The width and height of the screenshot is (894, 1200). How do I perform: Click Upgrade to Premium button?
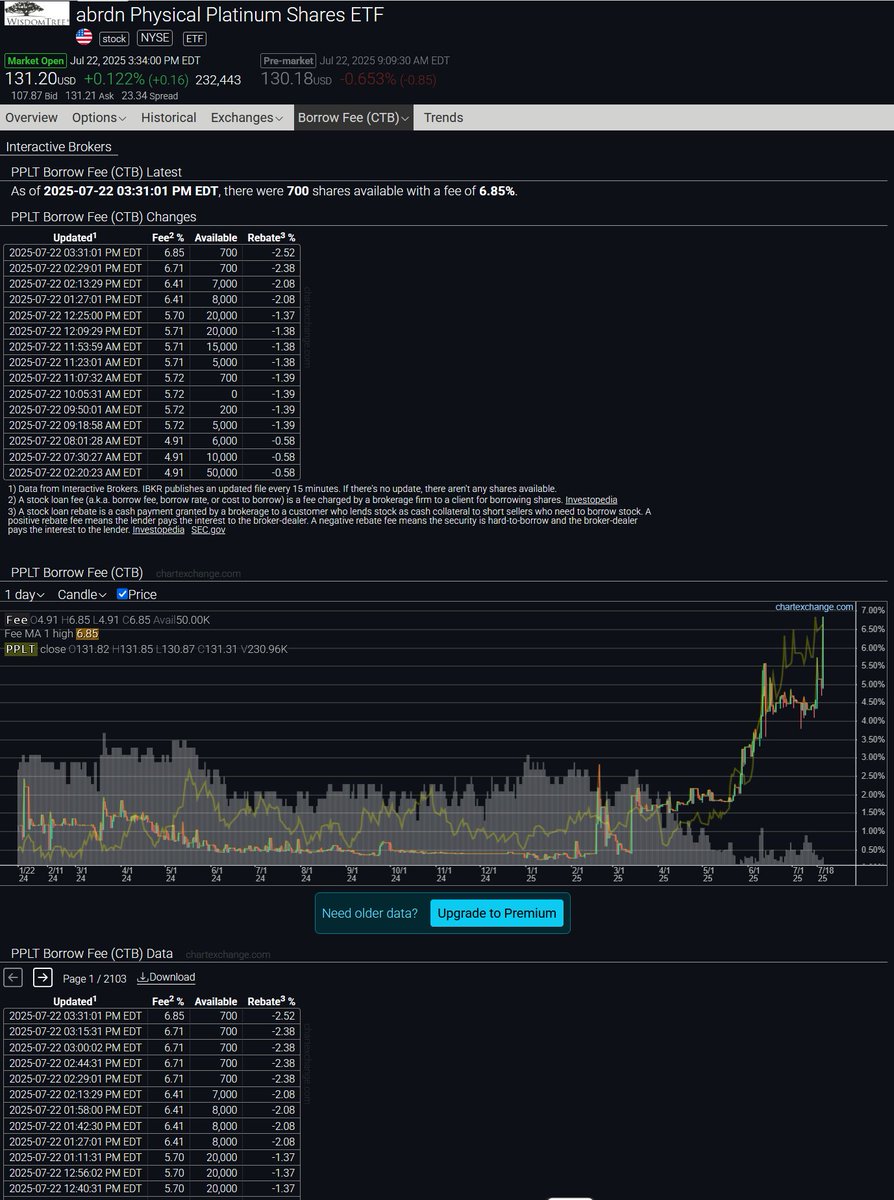click(497, 913)
